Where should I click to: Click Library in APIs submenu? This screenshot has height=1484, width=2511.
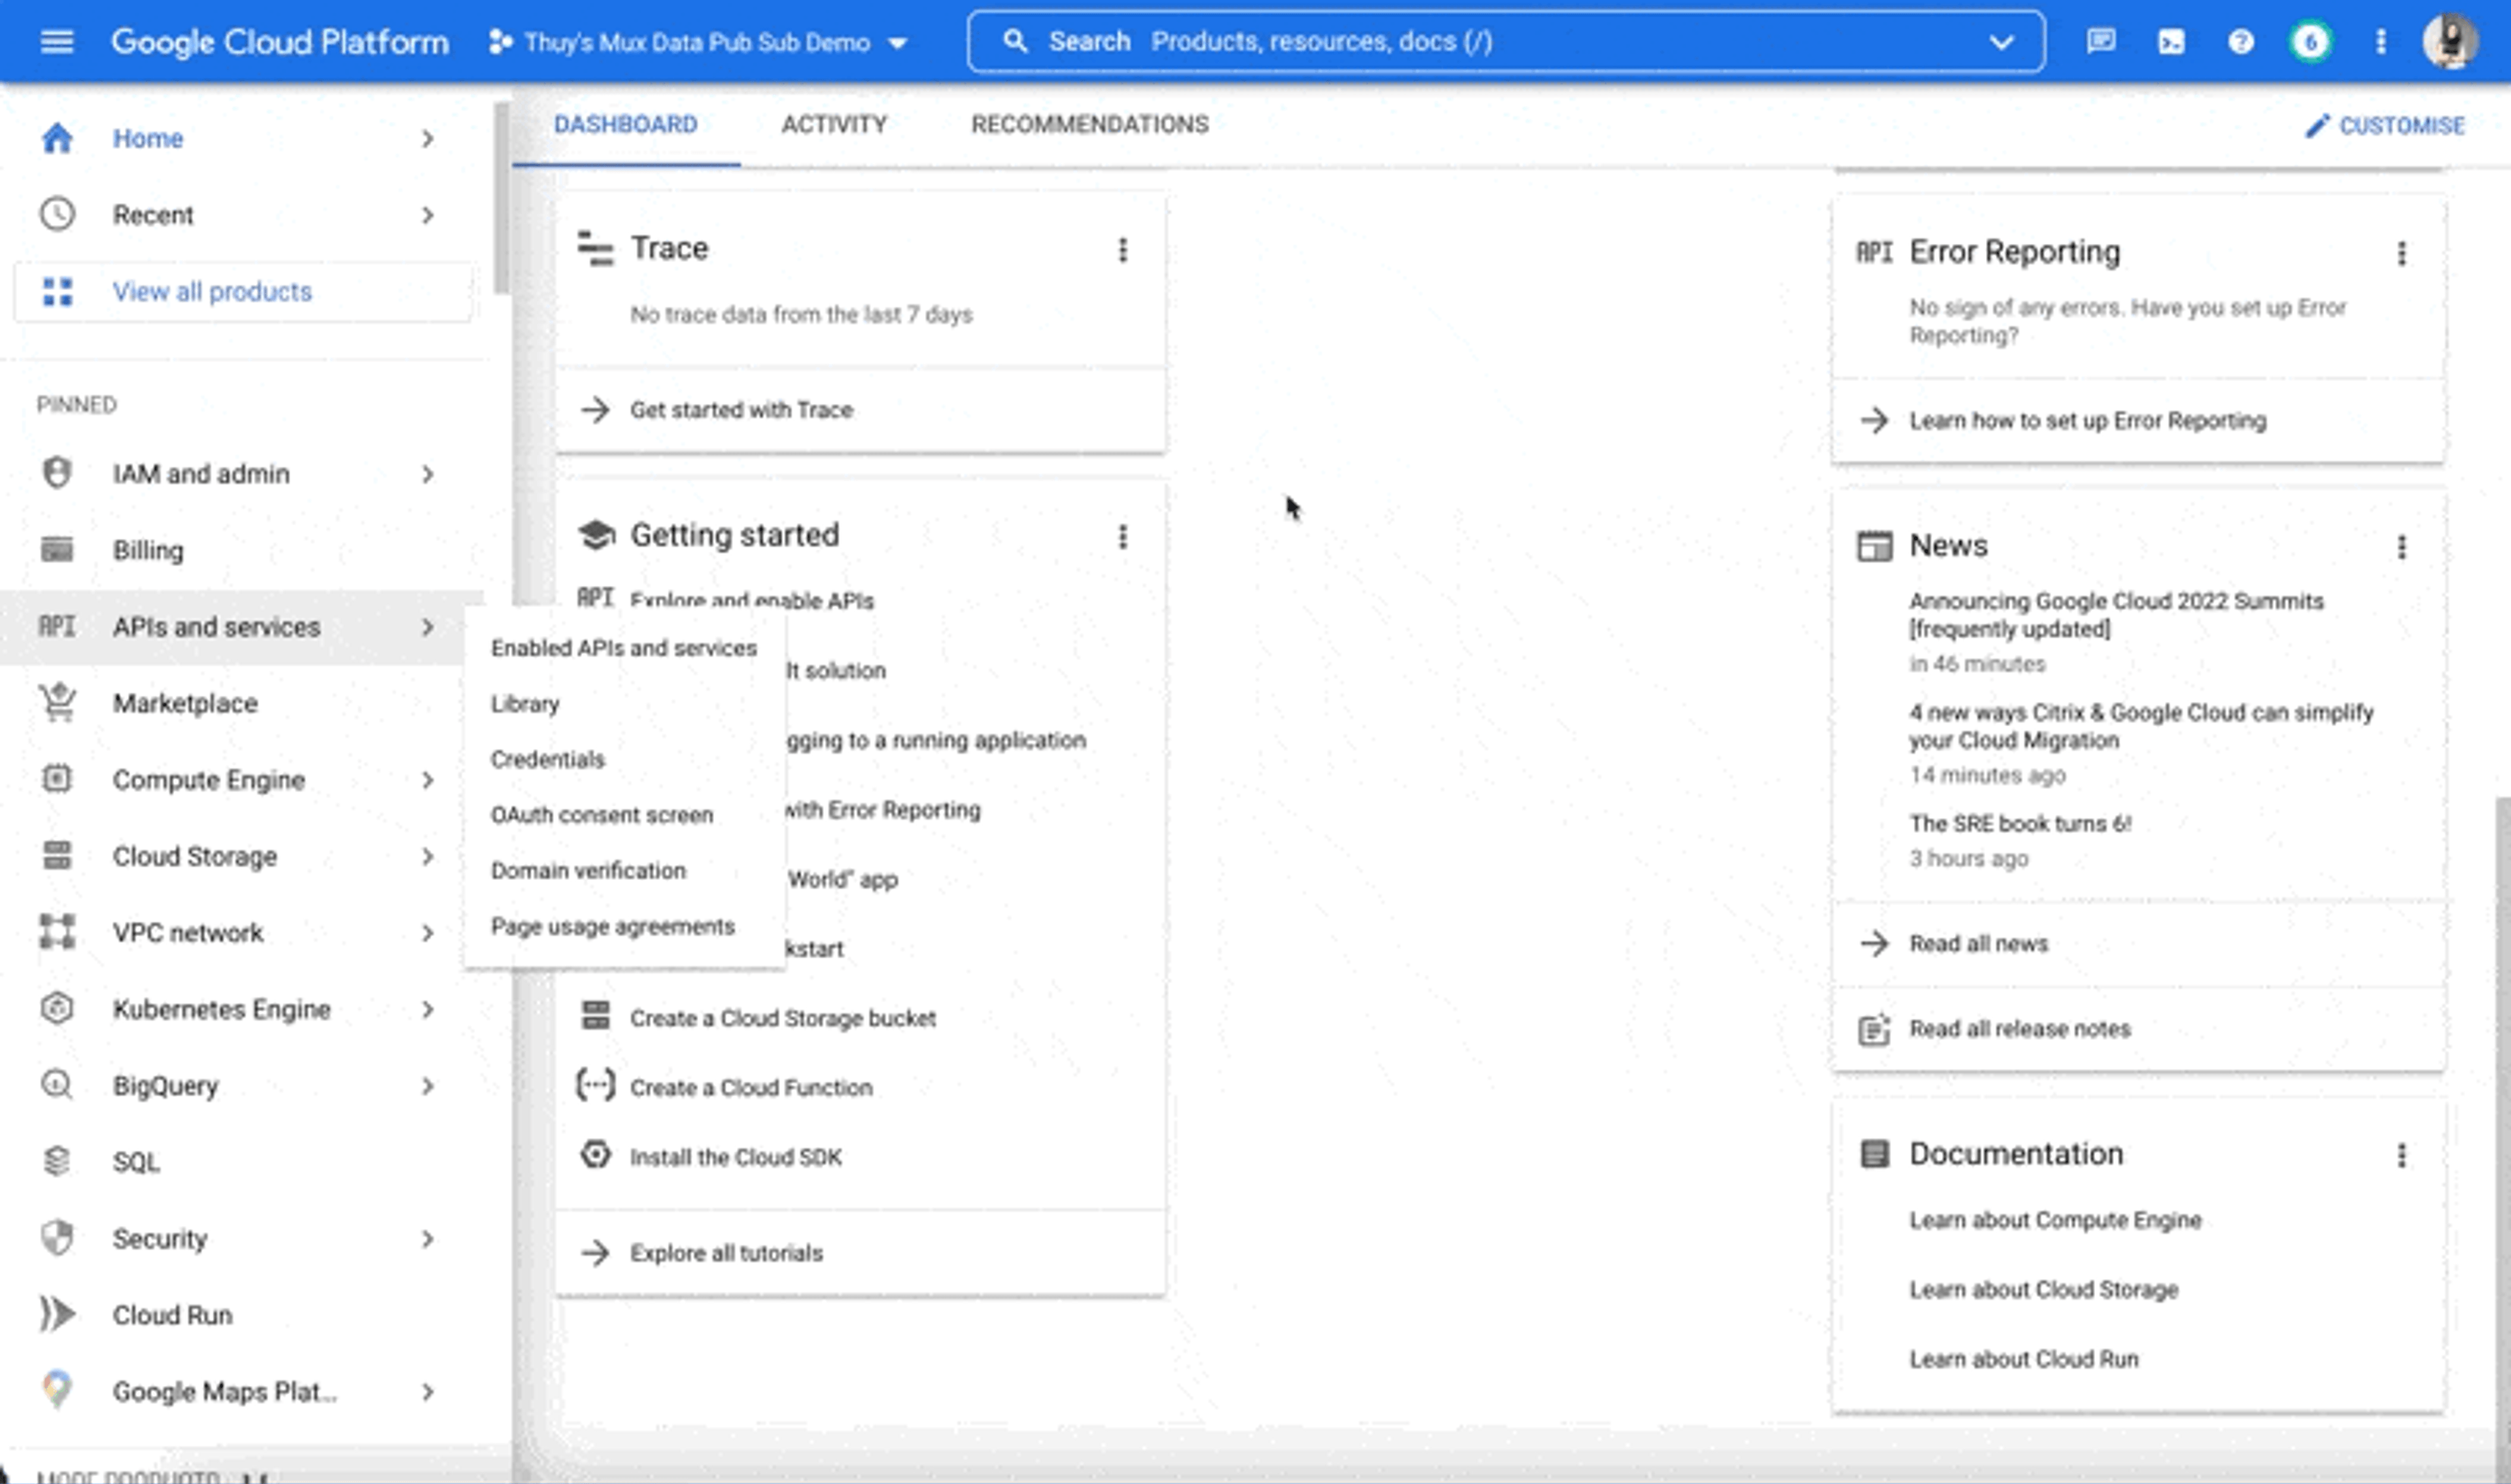tap(525, 703)
